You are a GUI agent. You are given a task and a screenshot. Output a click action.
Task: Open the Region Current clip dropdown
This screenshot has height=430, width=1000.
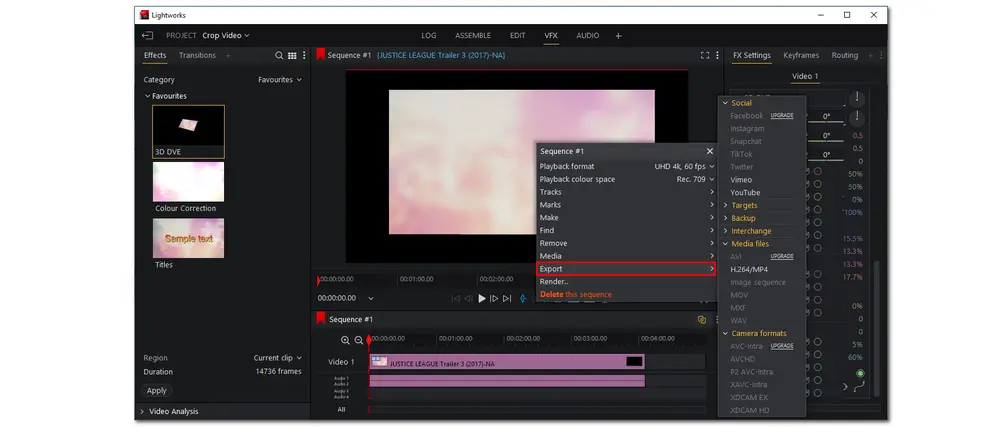pos(278,358)
